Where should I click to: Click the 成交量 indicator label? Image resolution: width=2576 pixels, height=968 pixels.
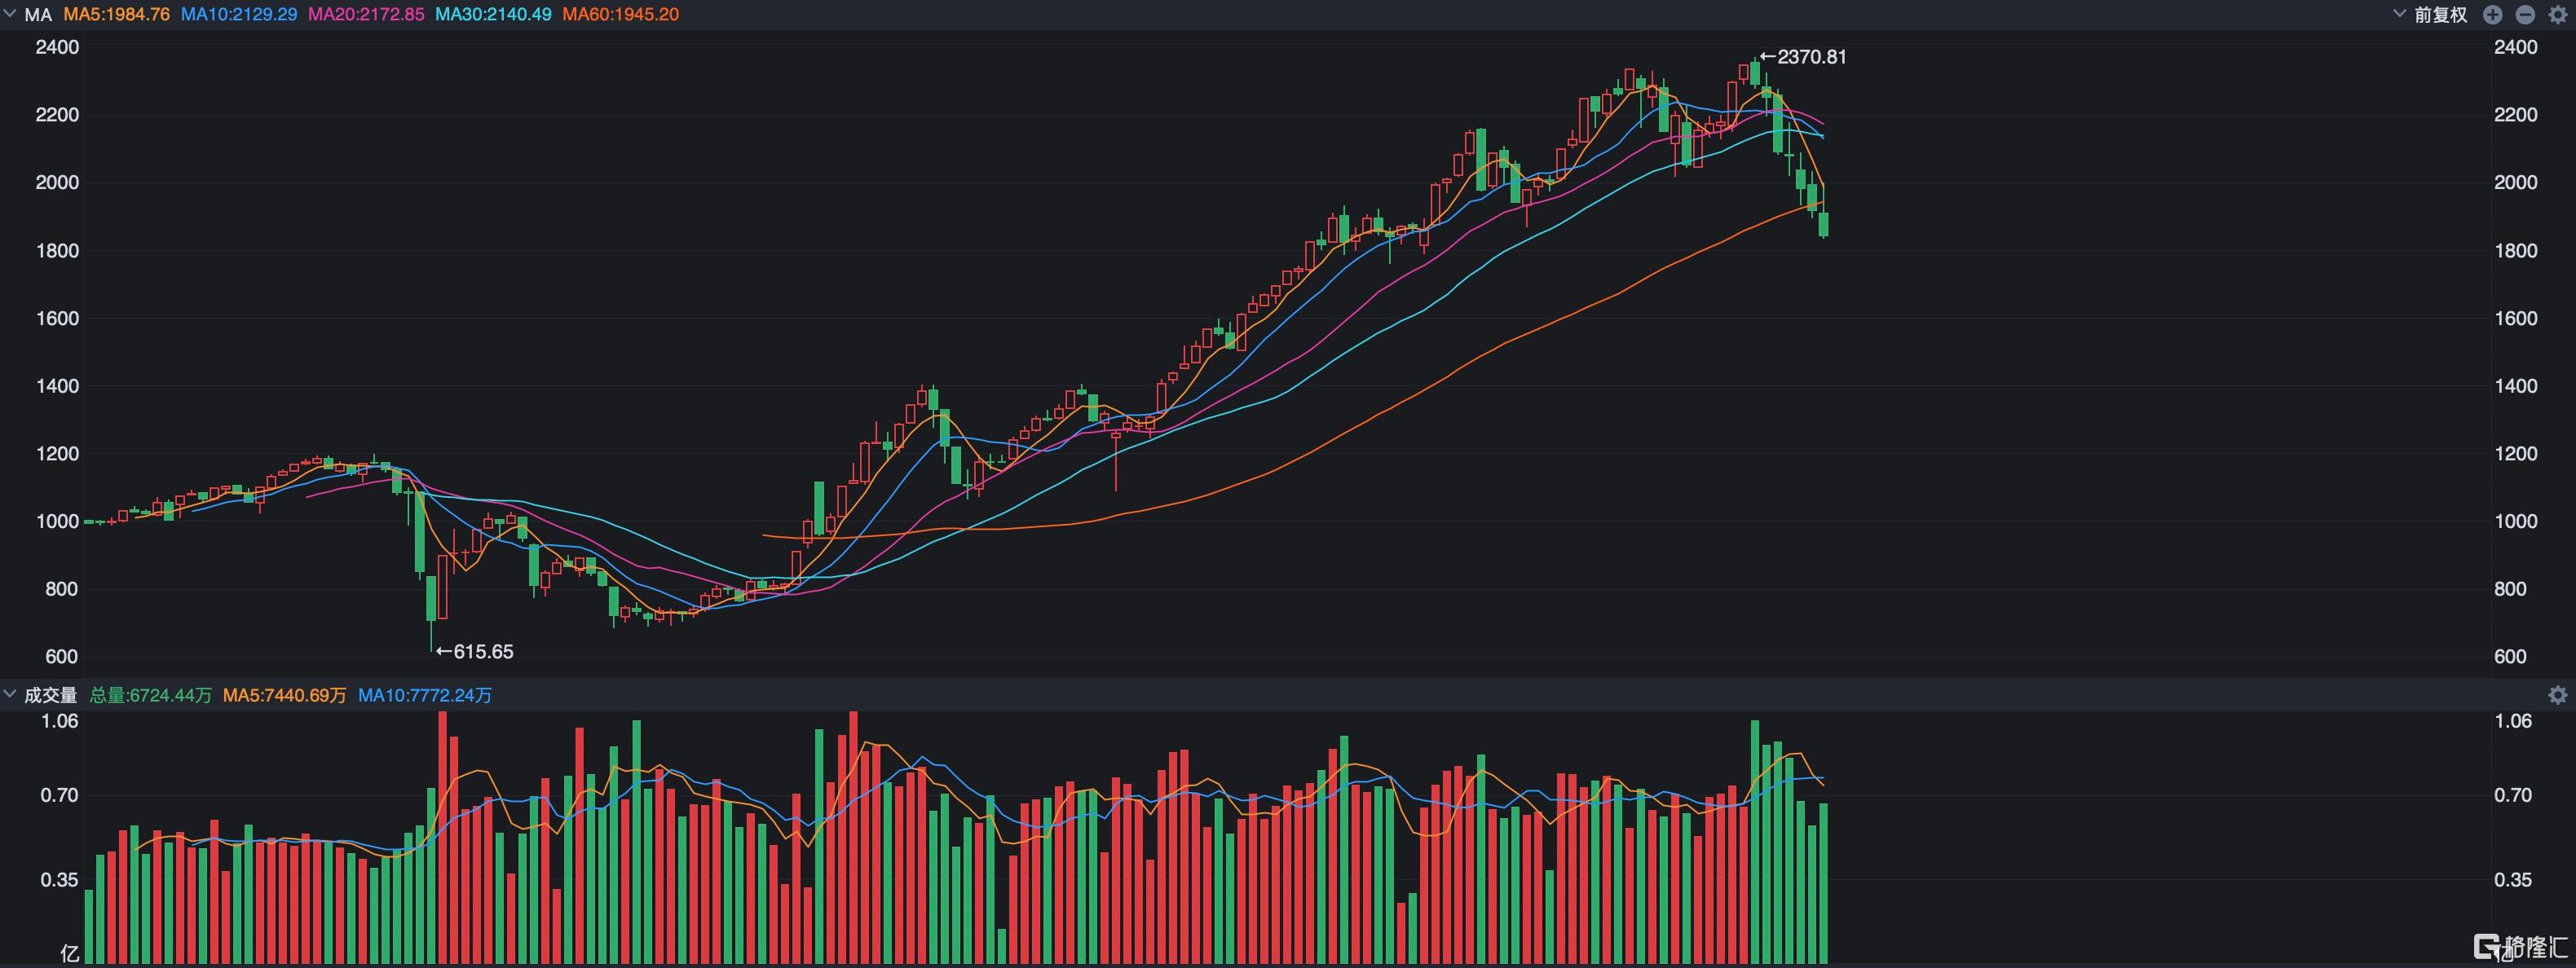point(50,695)
